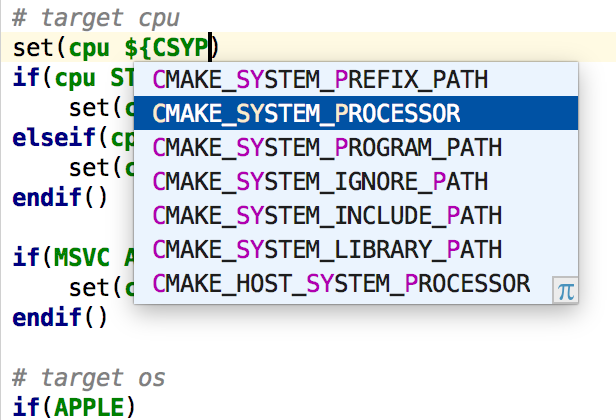Screen dimensions: 616x420
Task: Pick CMAKE_SYSTEM_PROGRAM_PATH from completion list
Action: (356, 147)
